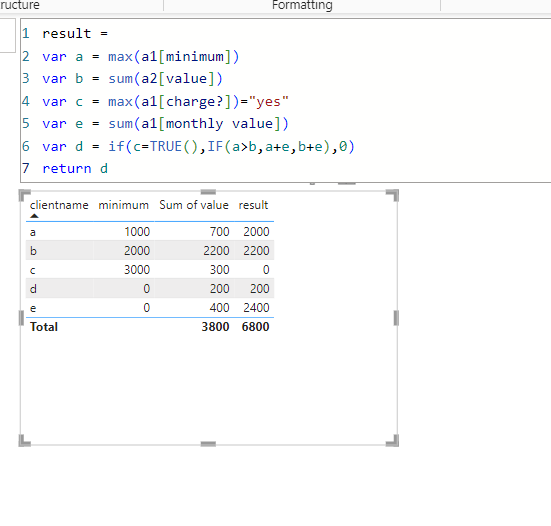Grab the table visual left middle handle
Image resolution: width=551 pixels, height=526 pixels.
pos(21,318)
